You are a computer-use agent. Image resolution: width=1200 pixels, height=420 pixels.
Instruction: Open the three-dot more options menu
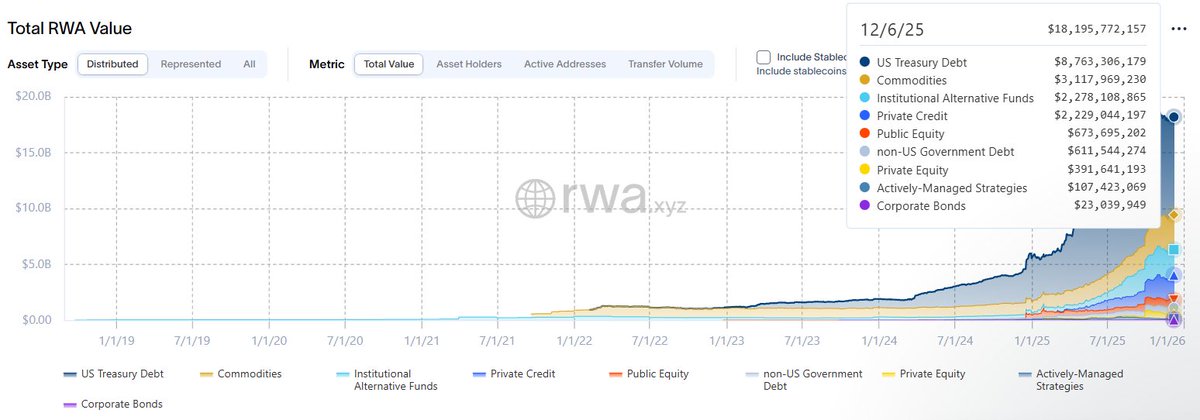1178,28
